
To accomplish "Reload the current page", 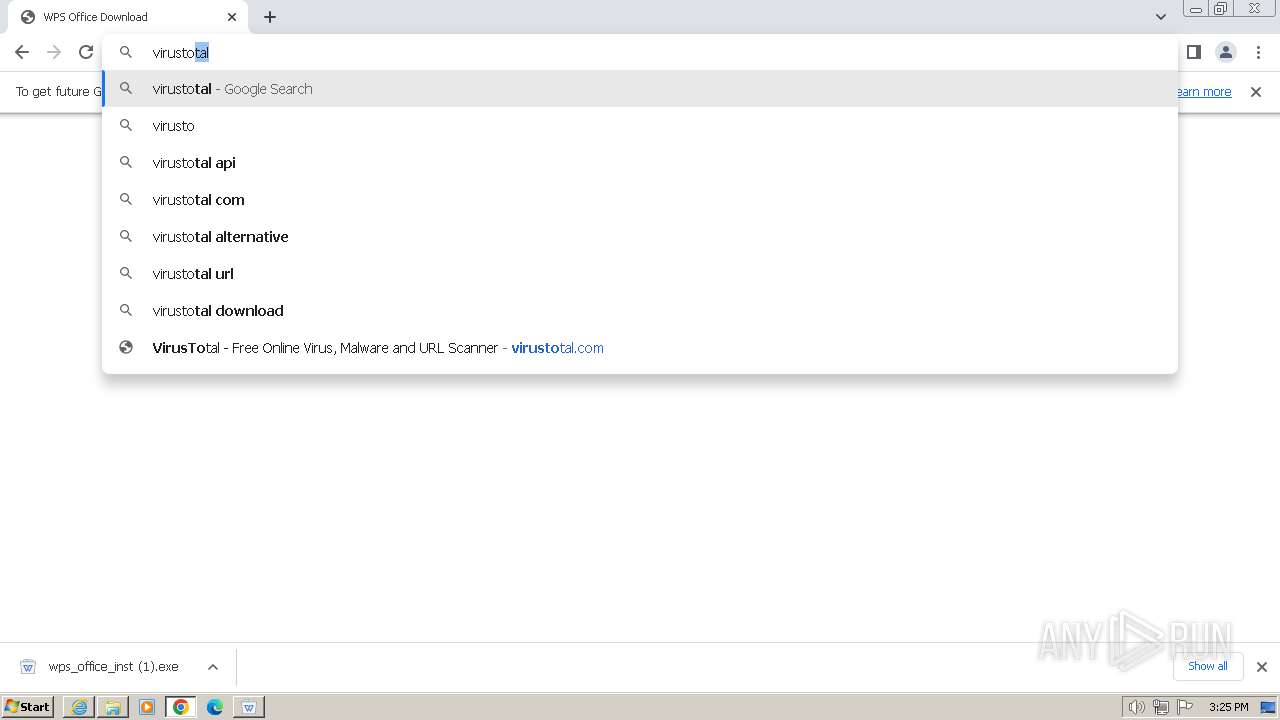I will click(86, 52).
